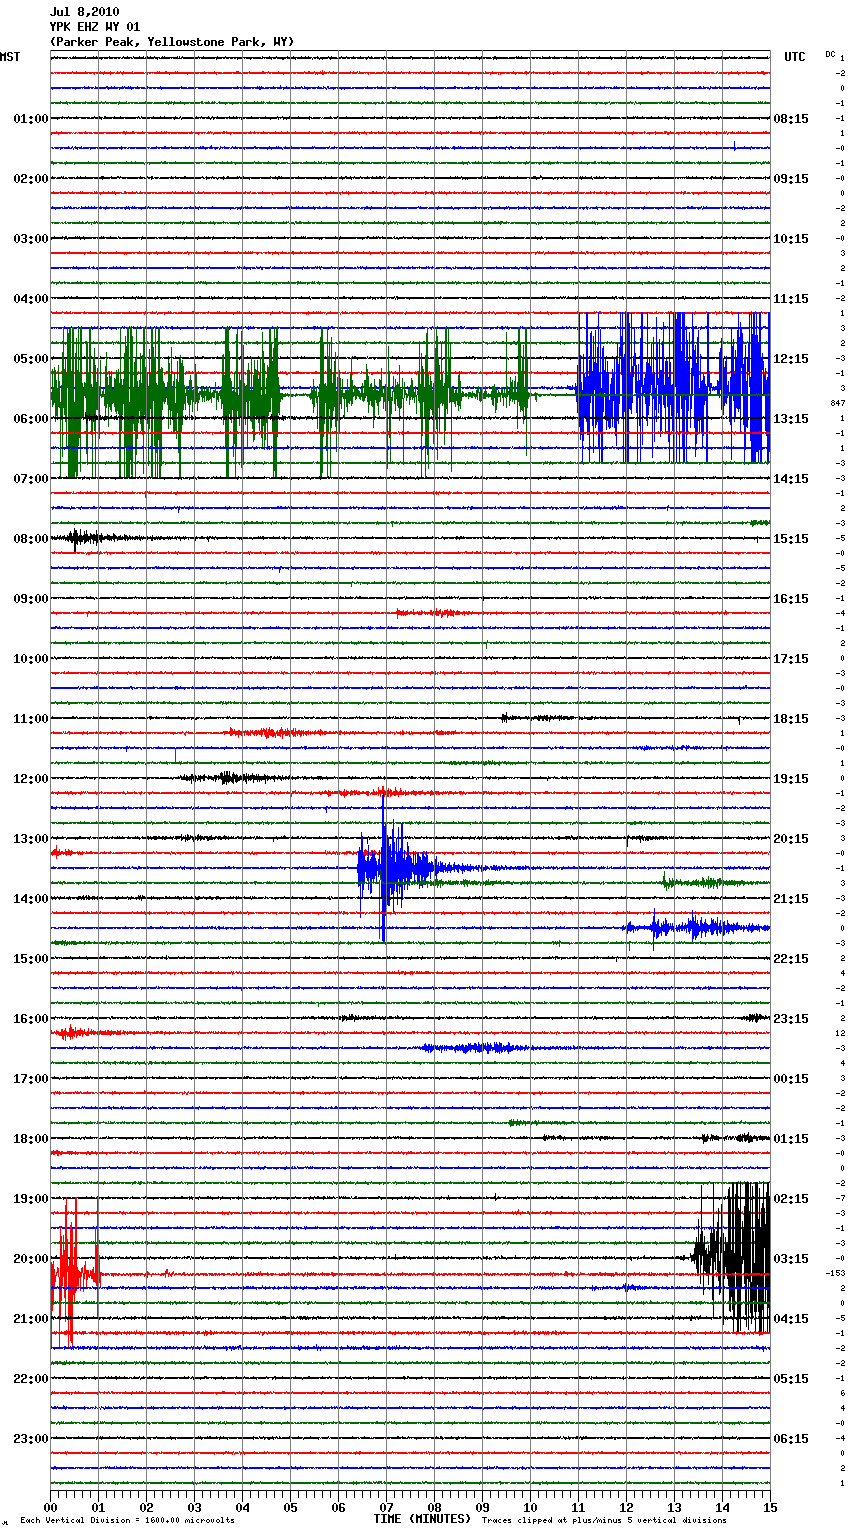Click the DC offset value 847

(x=837, y=403)
